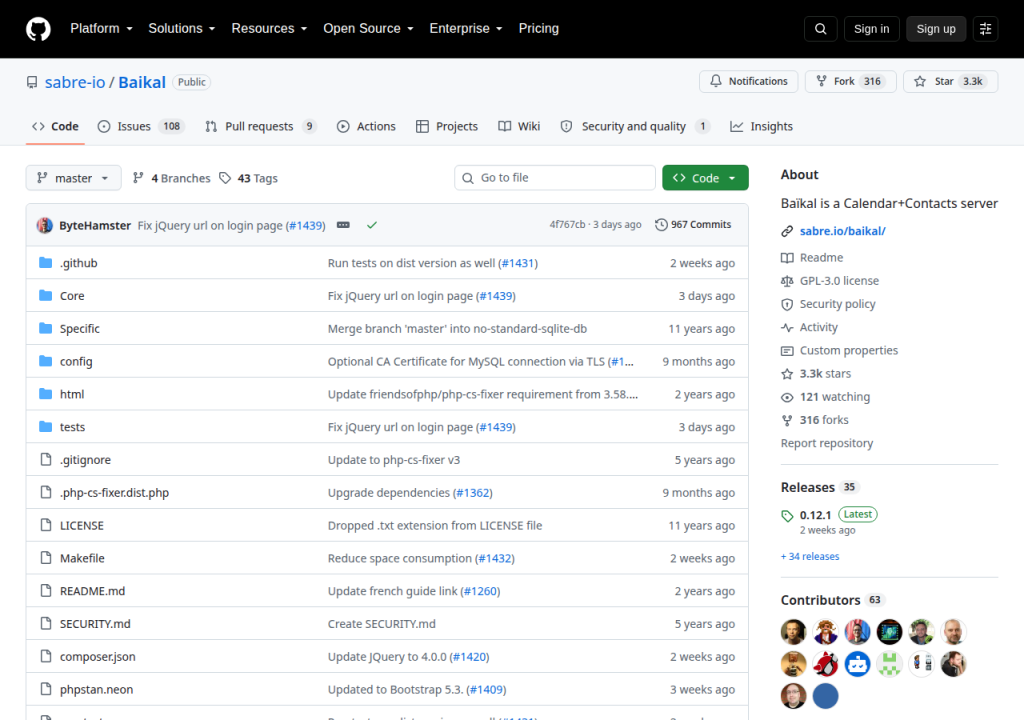Open the GitHub home logo
1024x720 pixels.
coord(38,29)
